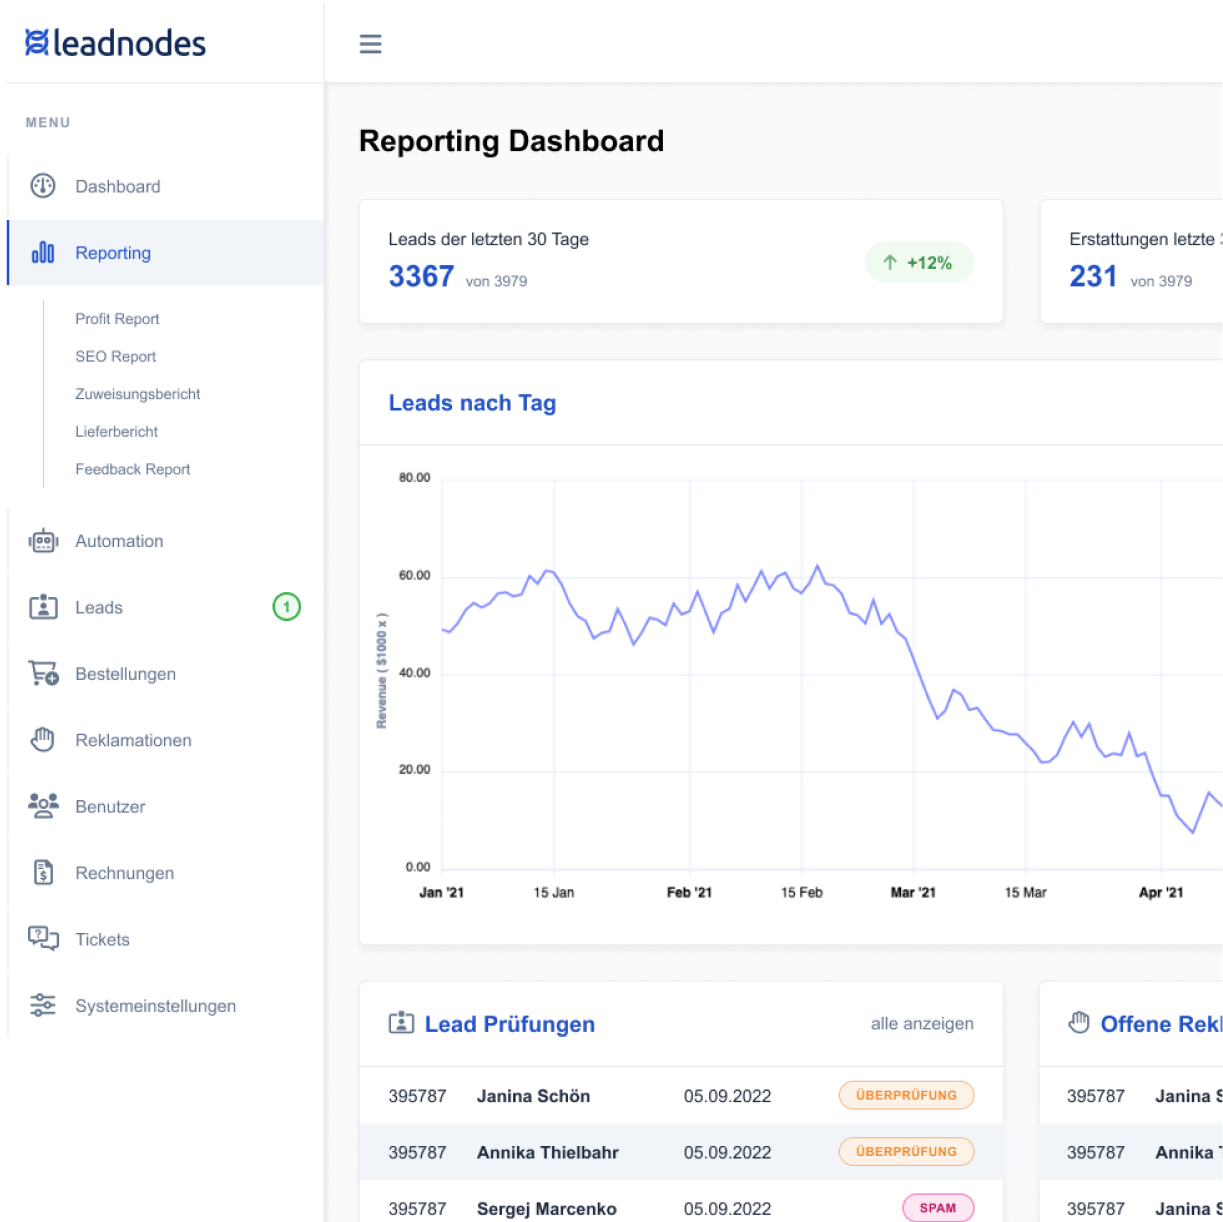The image size is (1223, 1222).
Task: Click the Offene Reklamationen heading
Action: click(1161, 1024)
